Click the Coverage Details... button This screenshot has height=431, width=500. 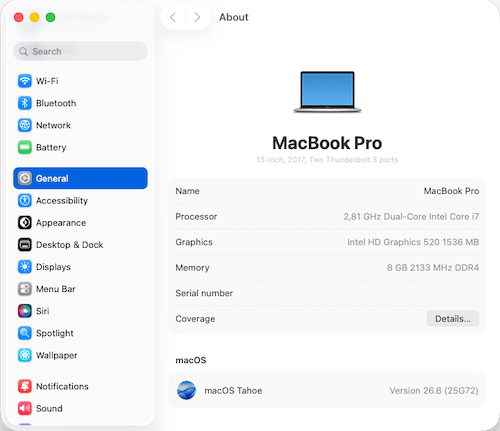(x=453, y=319)
